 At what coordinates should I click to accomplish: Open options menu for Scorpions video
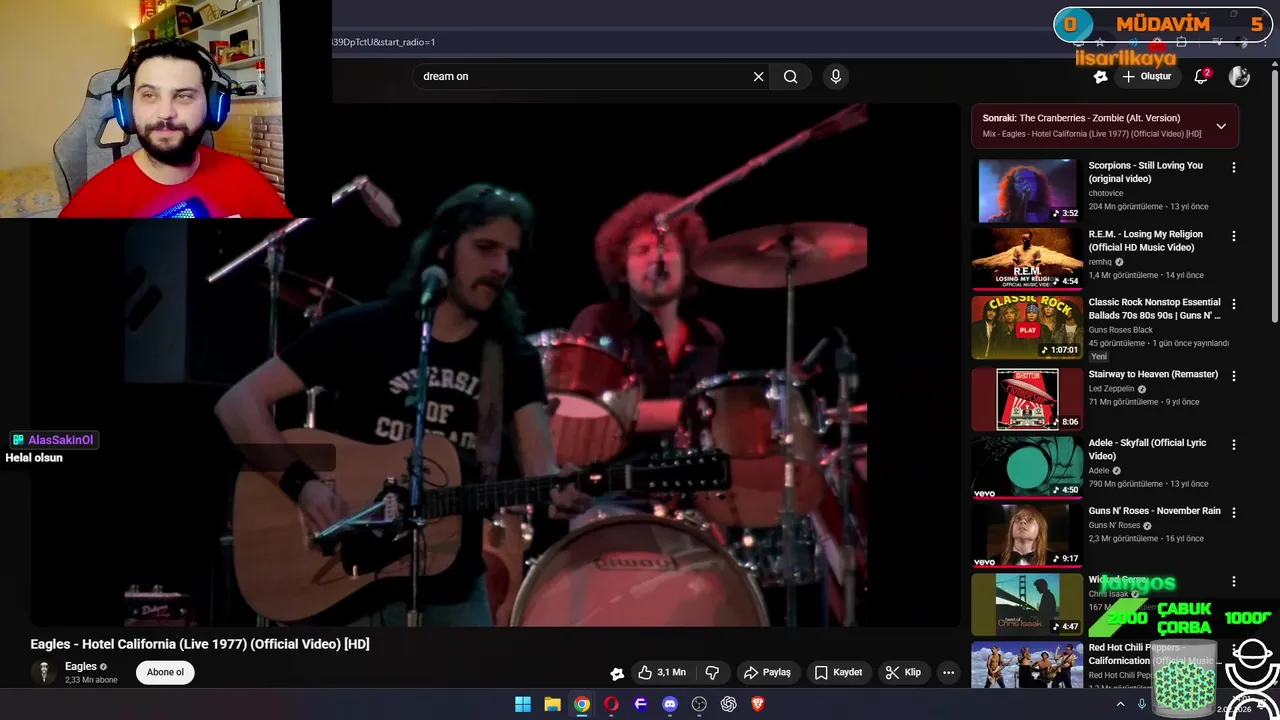[x=1233, y=168]
